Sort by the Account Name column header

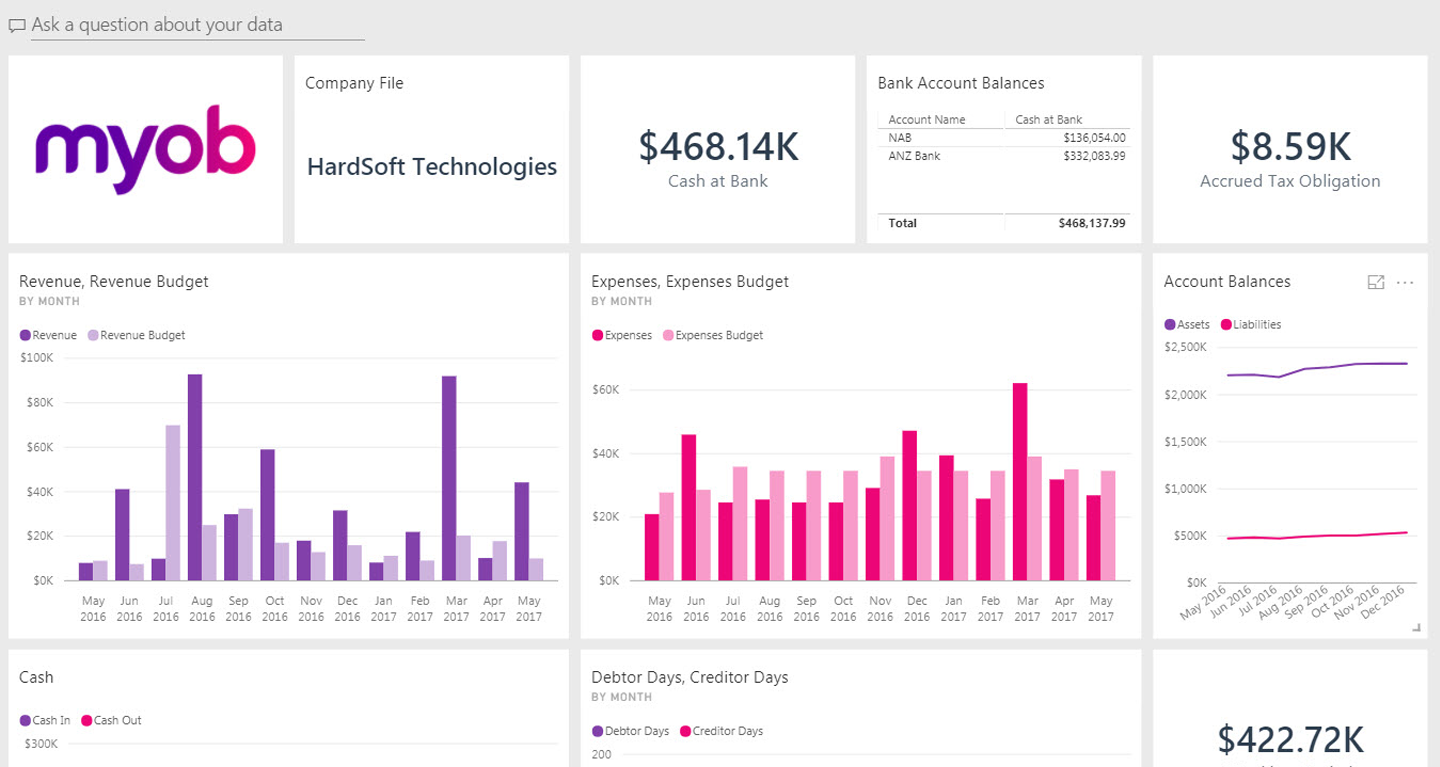click(927, 120)
